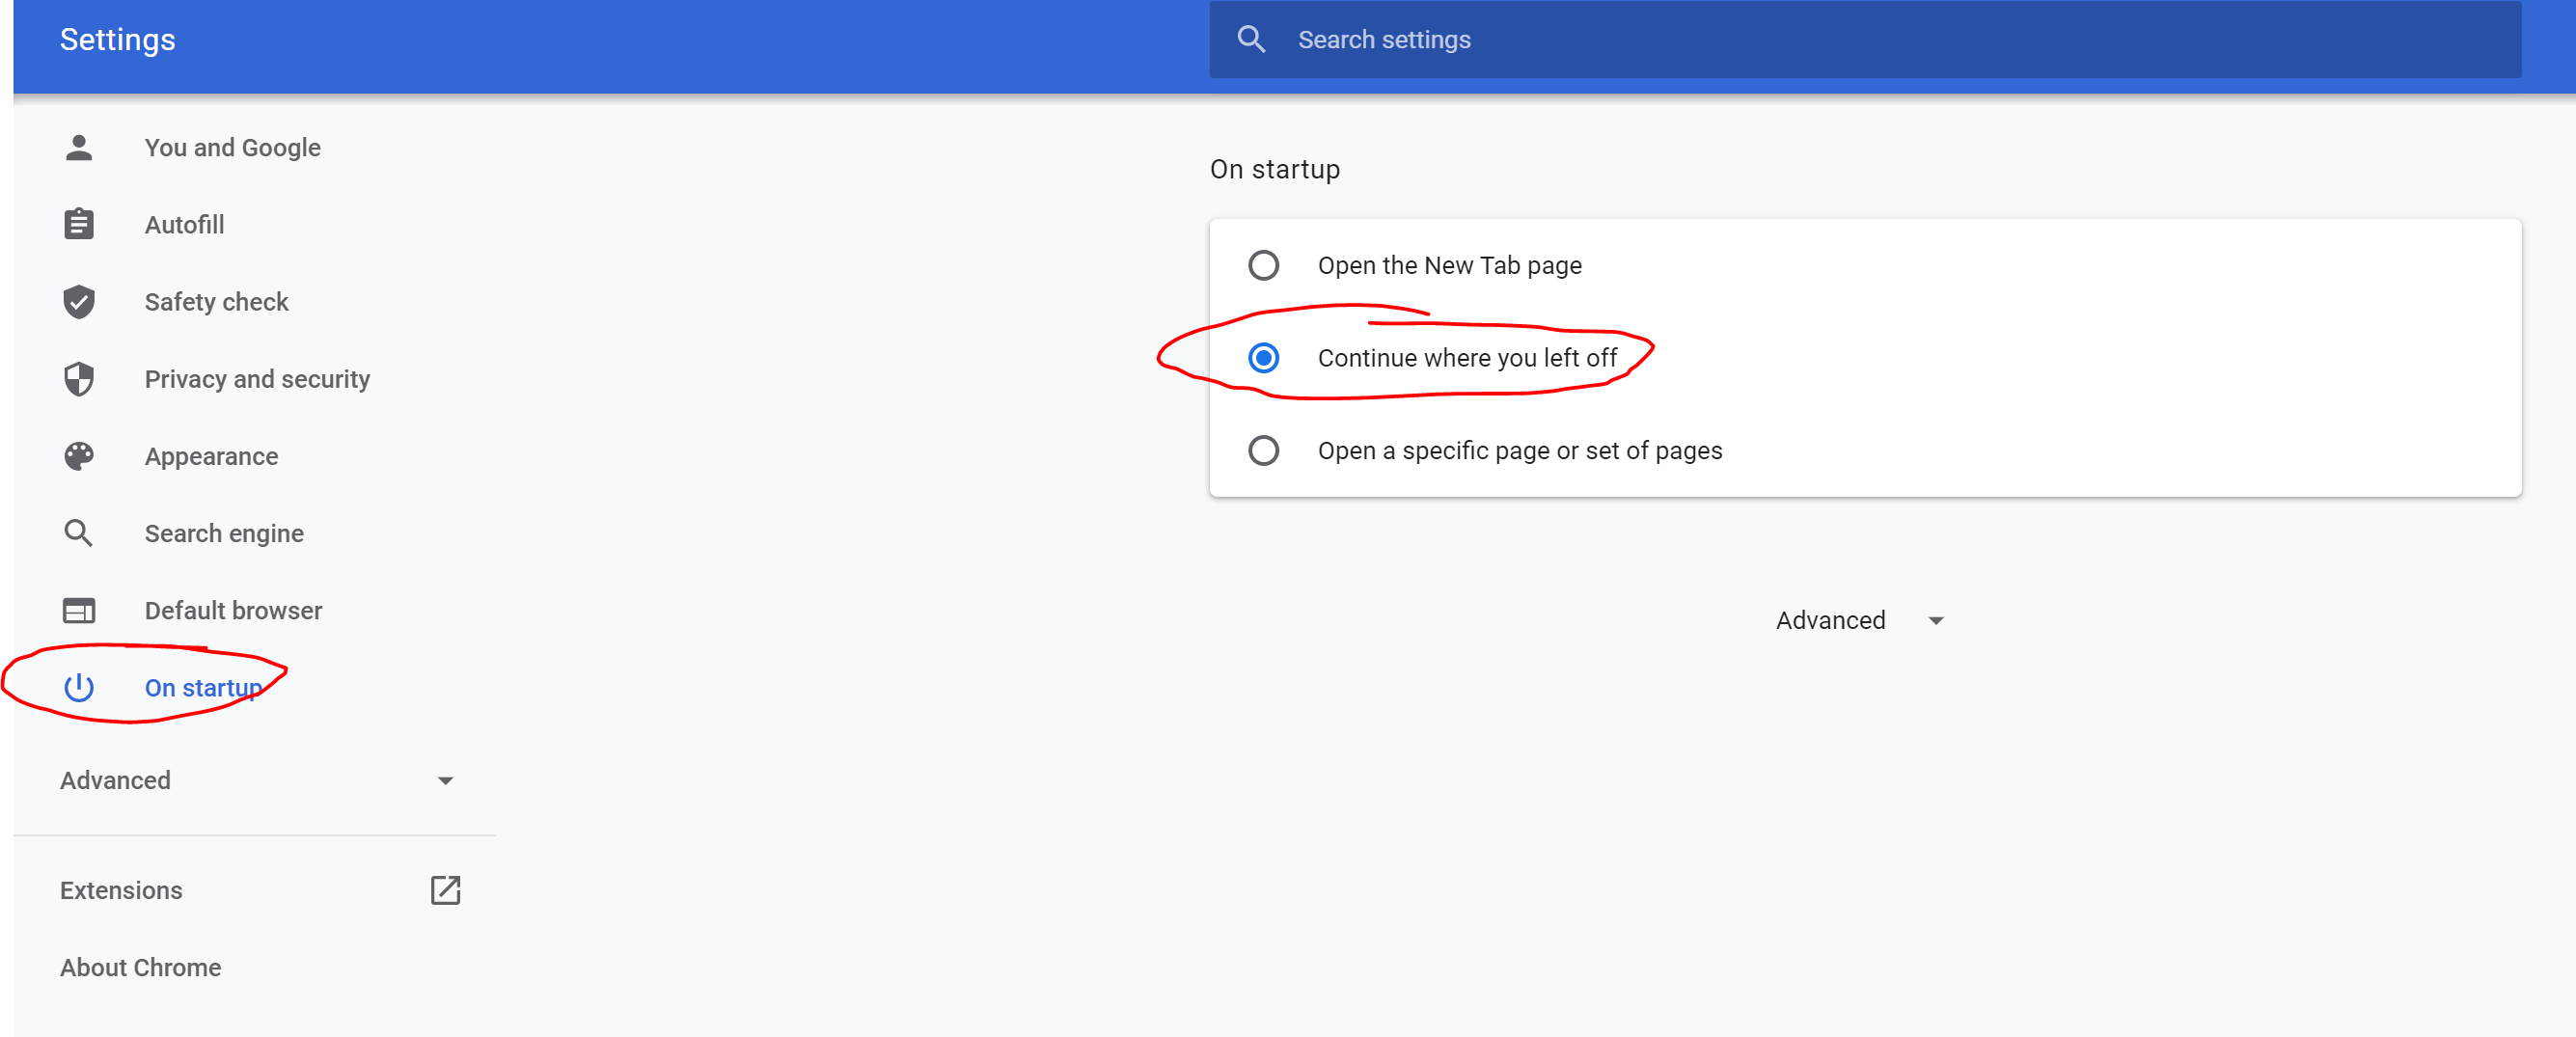Click the Privacy and security shield icon
The height and width of the screenshot is (1037, 2576).
(79, 379)
